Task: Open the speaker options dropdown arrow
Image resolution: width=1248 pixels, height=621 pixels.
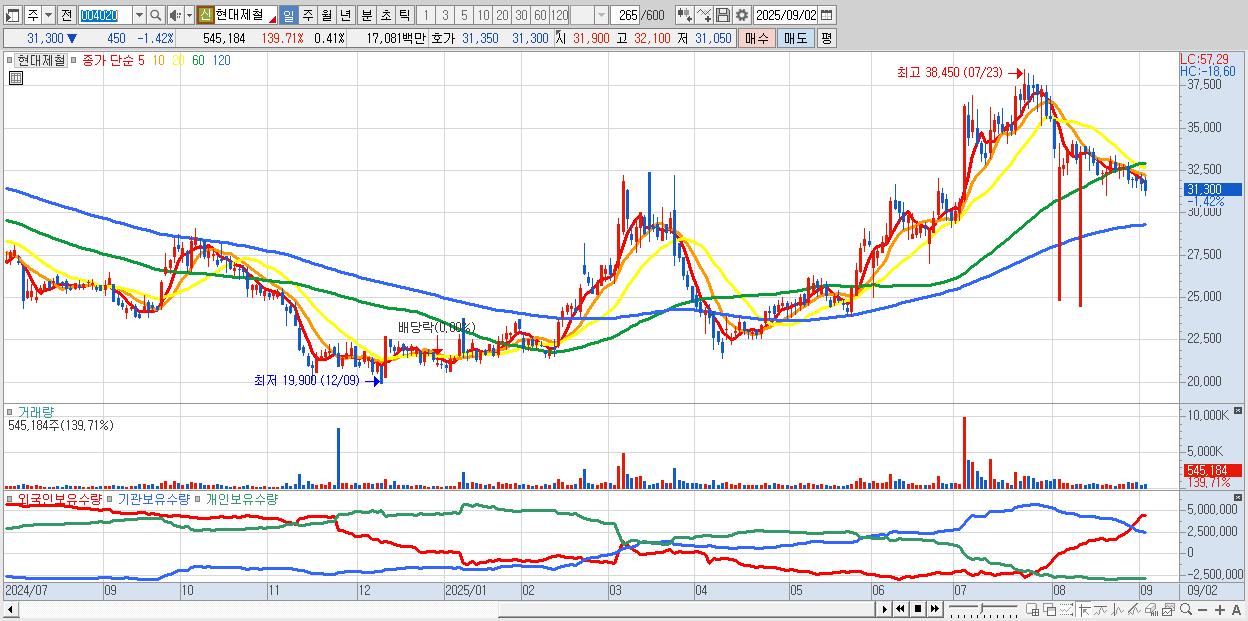Action: point(189,15)
